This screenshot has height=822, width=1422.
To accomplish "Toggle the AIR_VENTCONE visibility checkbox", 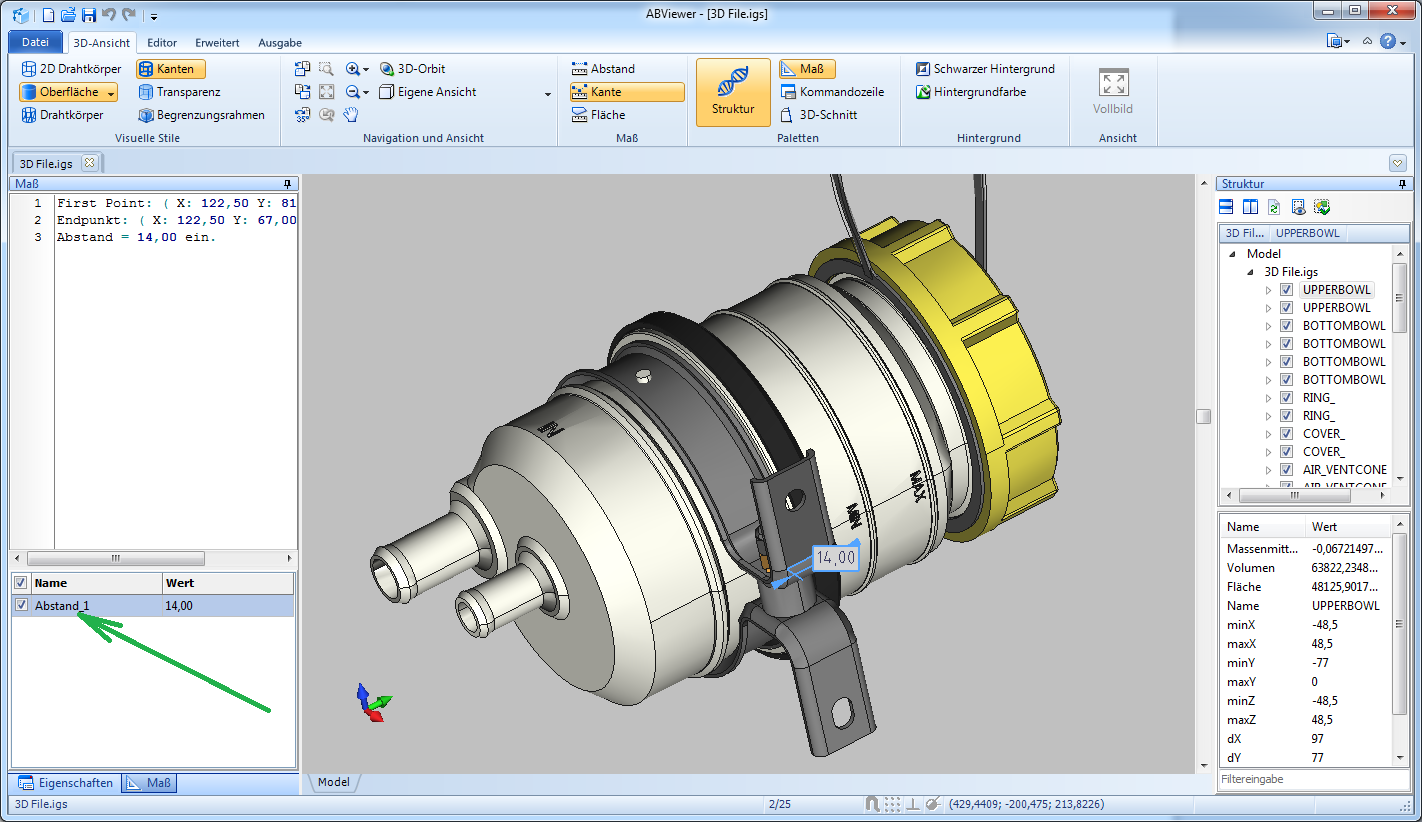I will point(1287,470).
